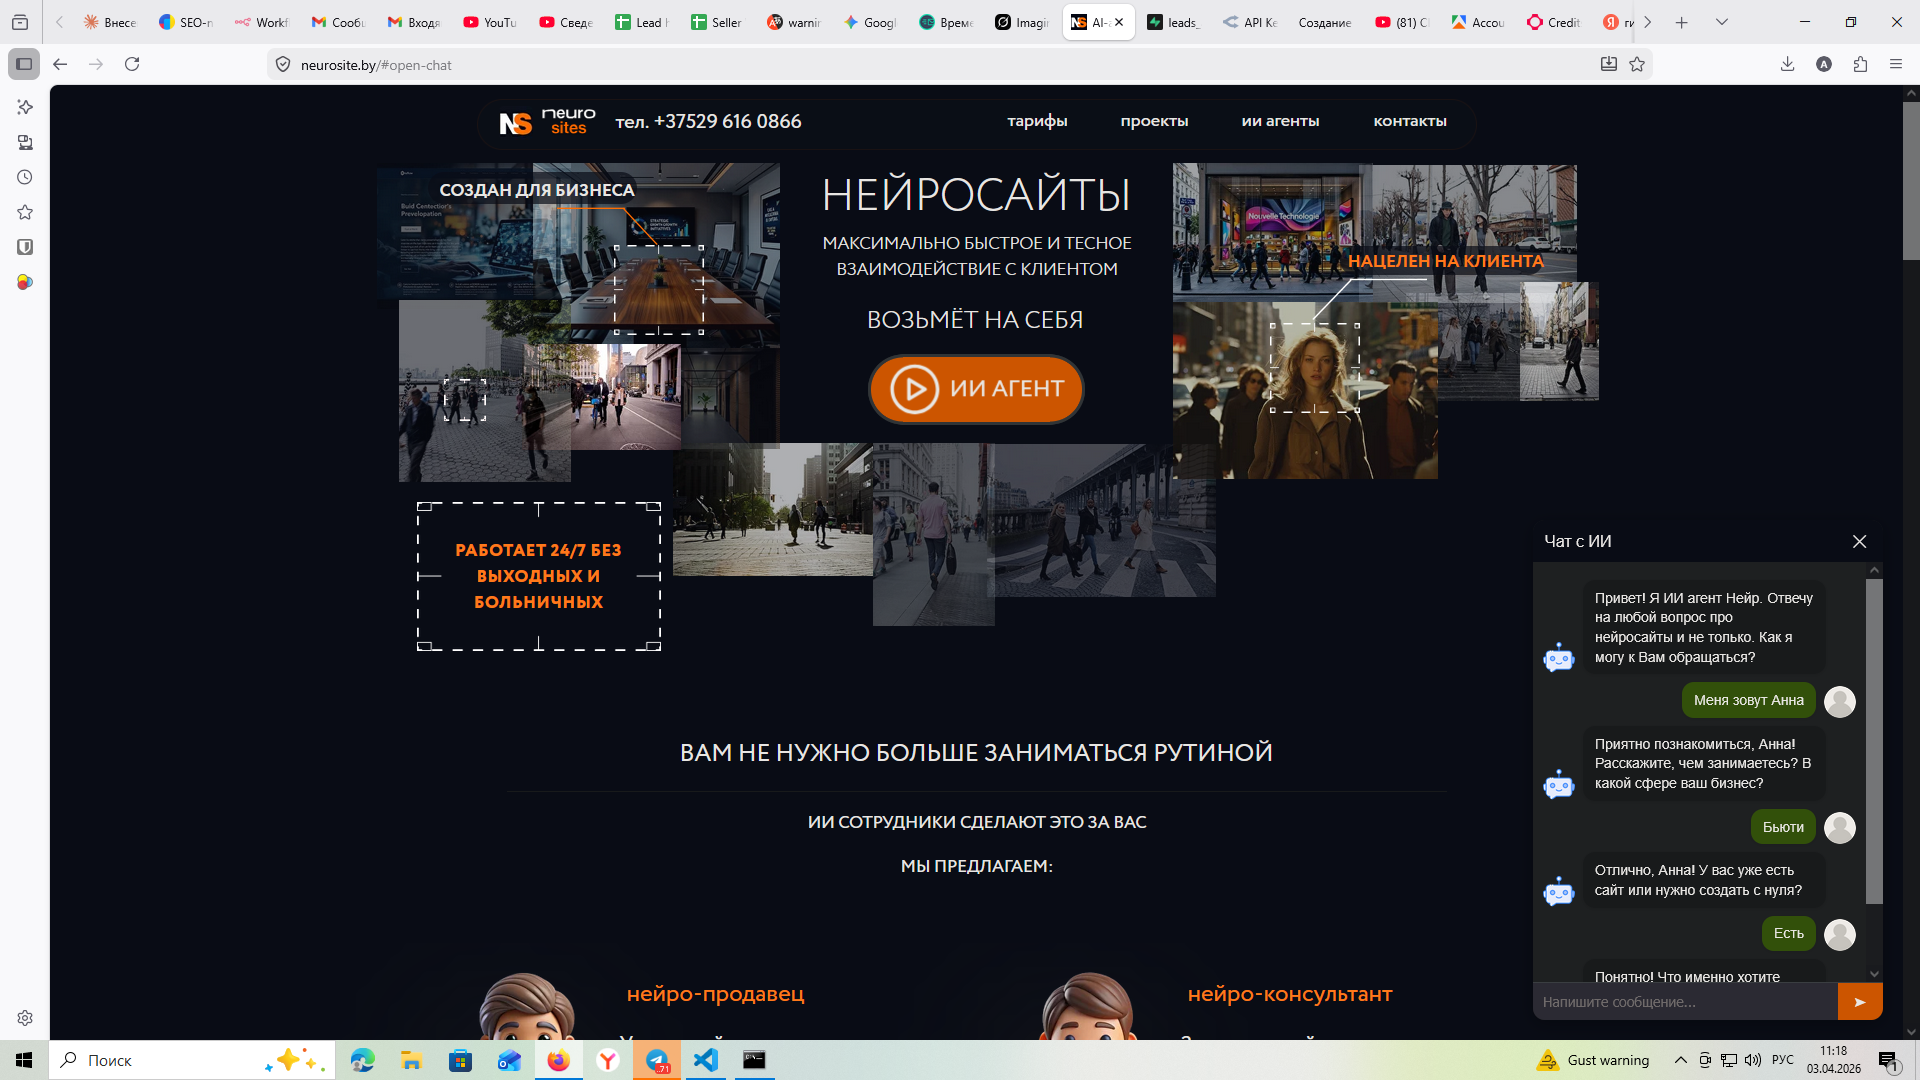The image size is (1920, 1080).
Task: Open sidebar settings via the gear icon
Action: (24, 1017)
